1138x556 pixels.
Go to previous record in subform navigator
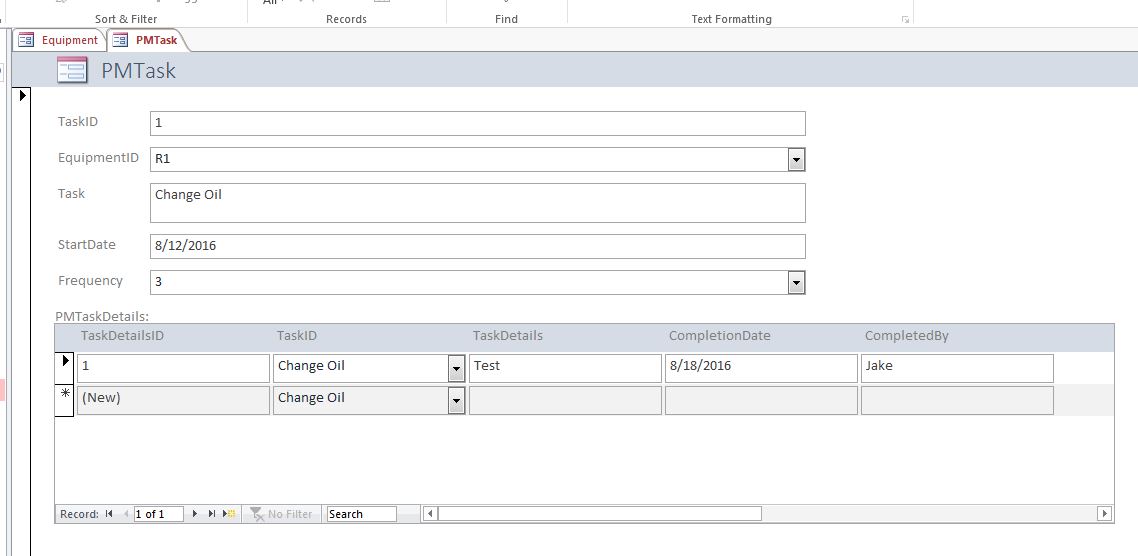126,514
